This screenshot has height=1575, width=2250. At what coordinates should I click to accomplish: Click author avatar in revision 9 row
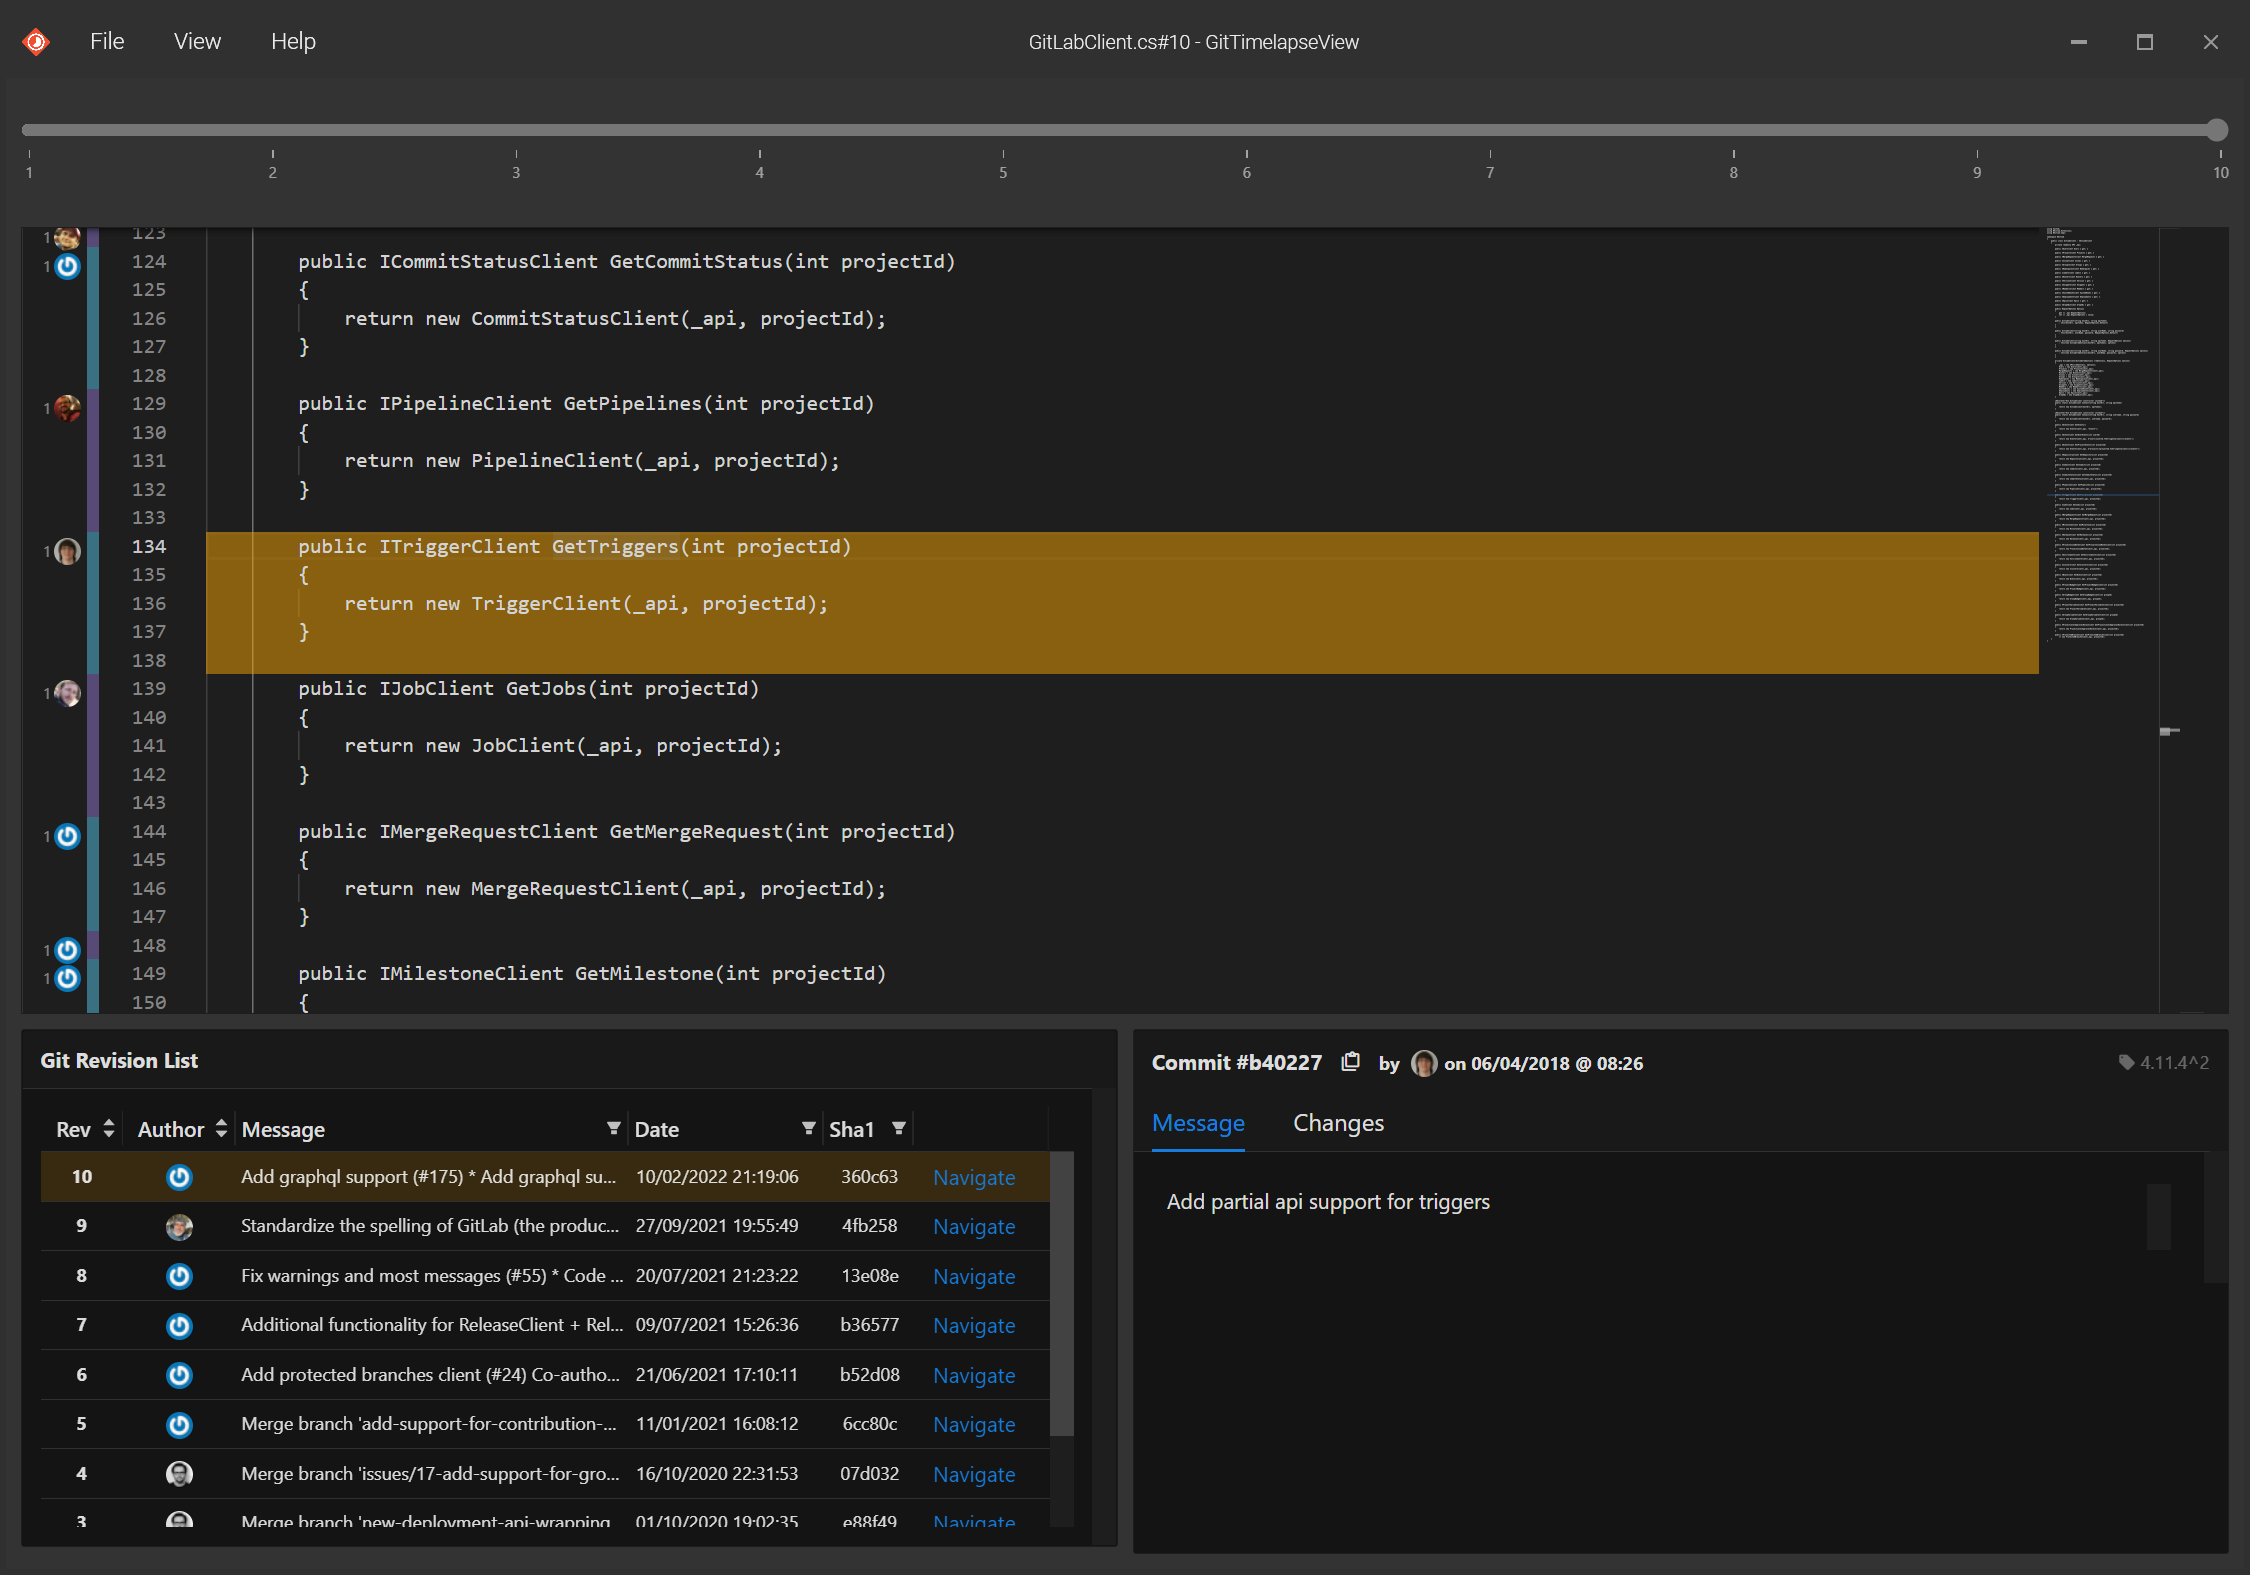(x=179, y=1227)
